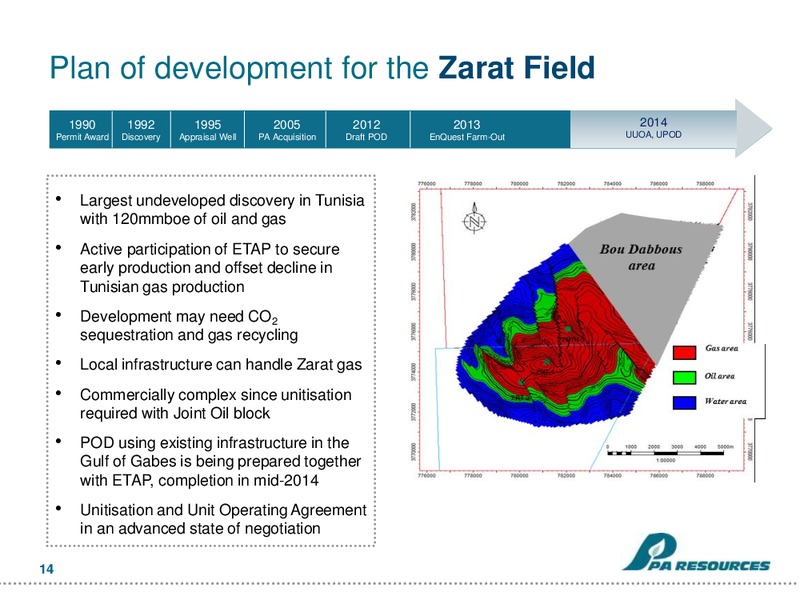The height and width of the screenshot is (600, 800).
Task: Click the blue Water area legend swatch
Action: point(684,403)
